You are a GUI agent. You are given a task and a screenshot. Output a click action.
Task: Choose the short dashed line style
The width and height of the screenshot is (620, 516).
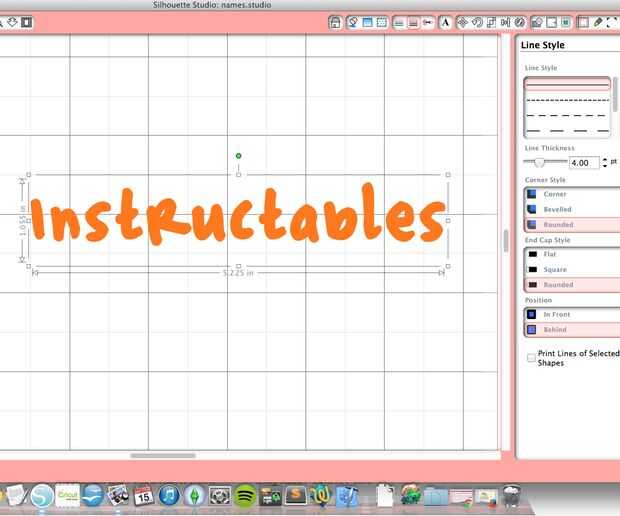[x=567, y=115]
